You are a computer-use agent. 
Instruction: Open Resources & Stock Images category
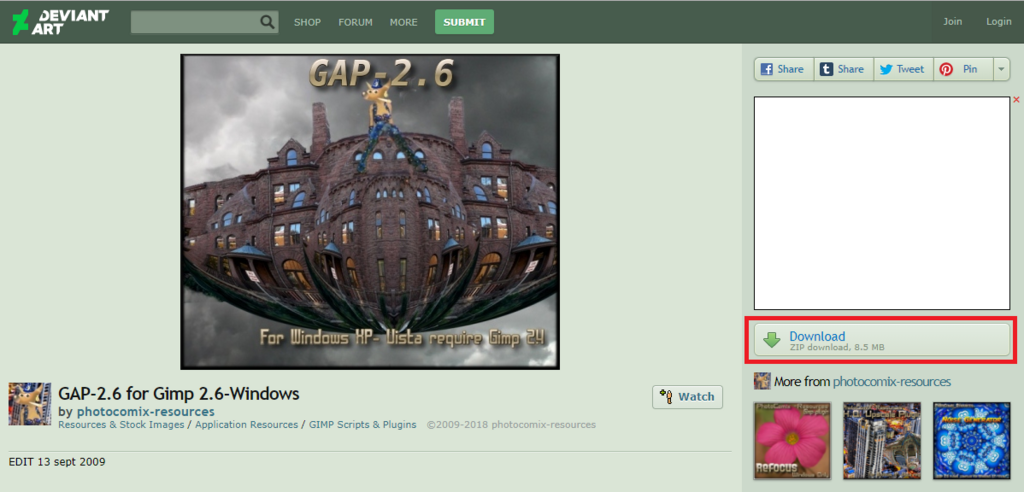121,425
